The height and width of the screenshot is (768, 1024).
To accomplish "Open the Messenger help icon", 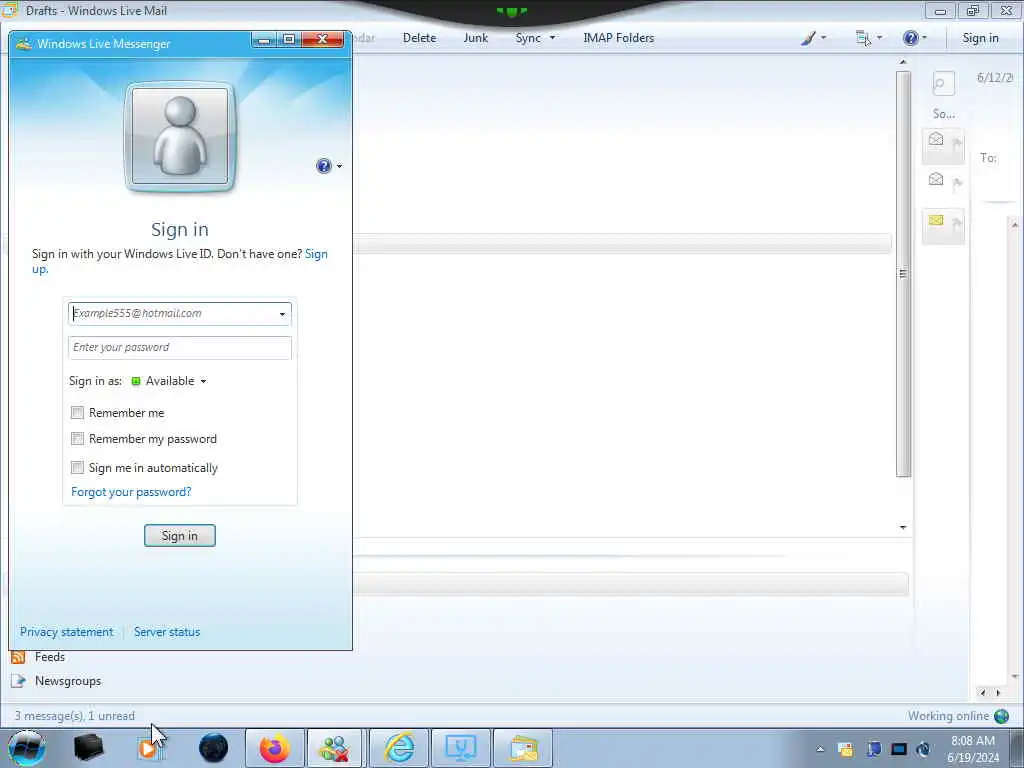I will coord(323,166).
